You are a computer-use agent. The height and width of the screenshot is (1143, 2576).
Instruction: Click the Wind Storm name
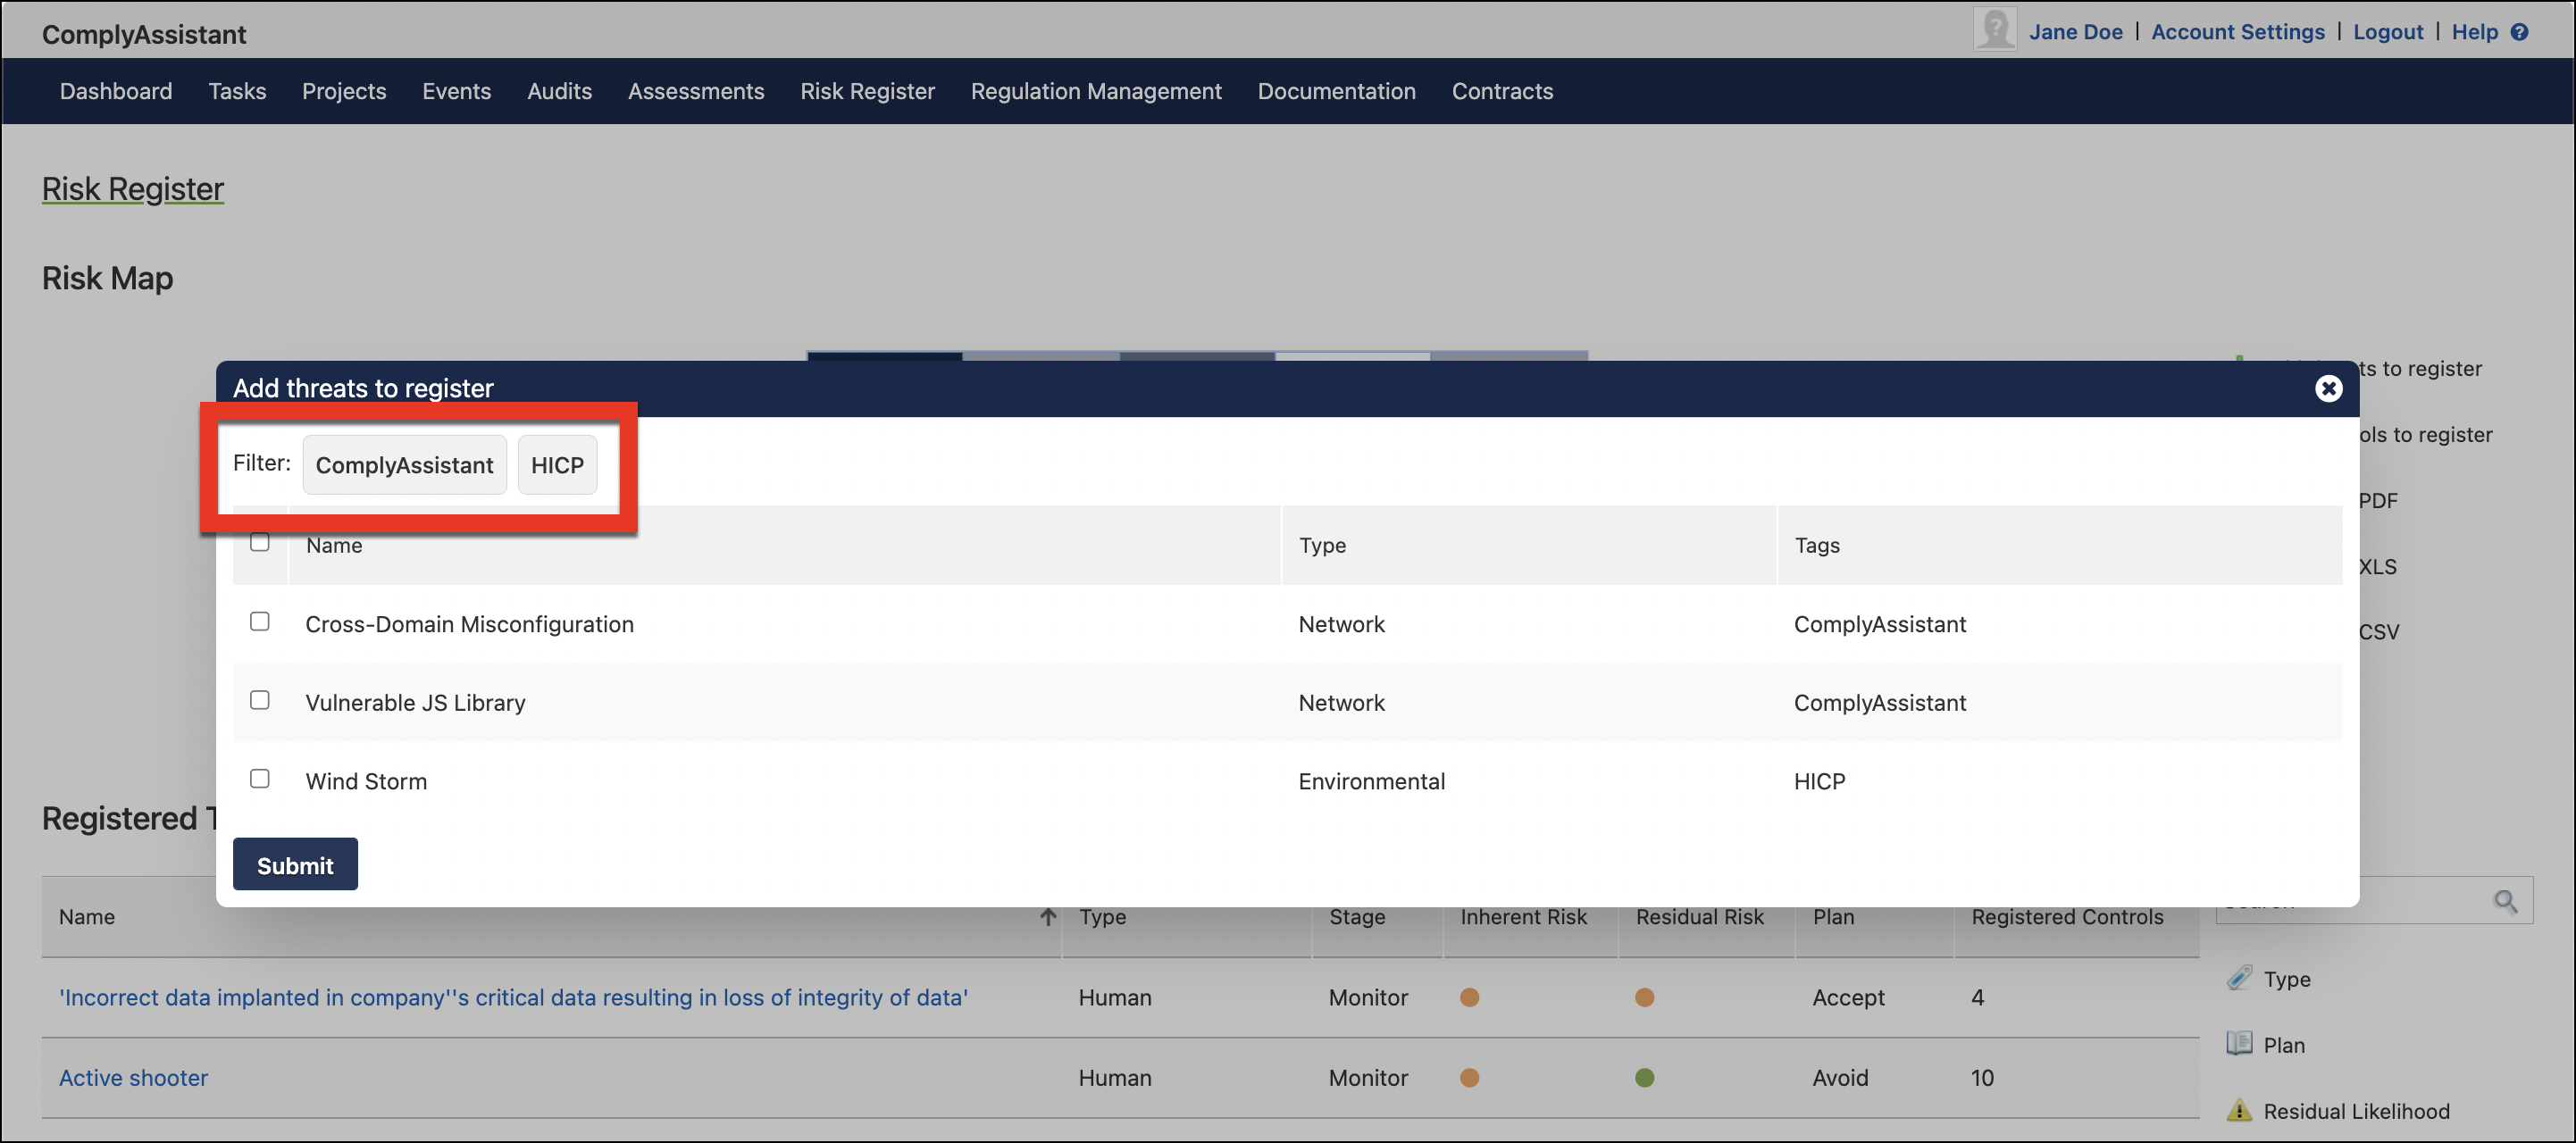[366, 781]
